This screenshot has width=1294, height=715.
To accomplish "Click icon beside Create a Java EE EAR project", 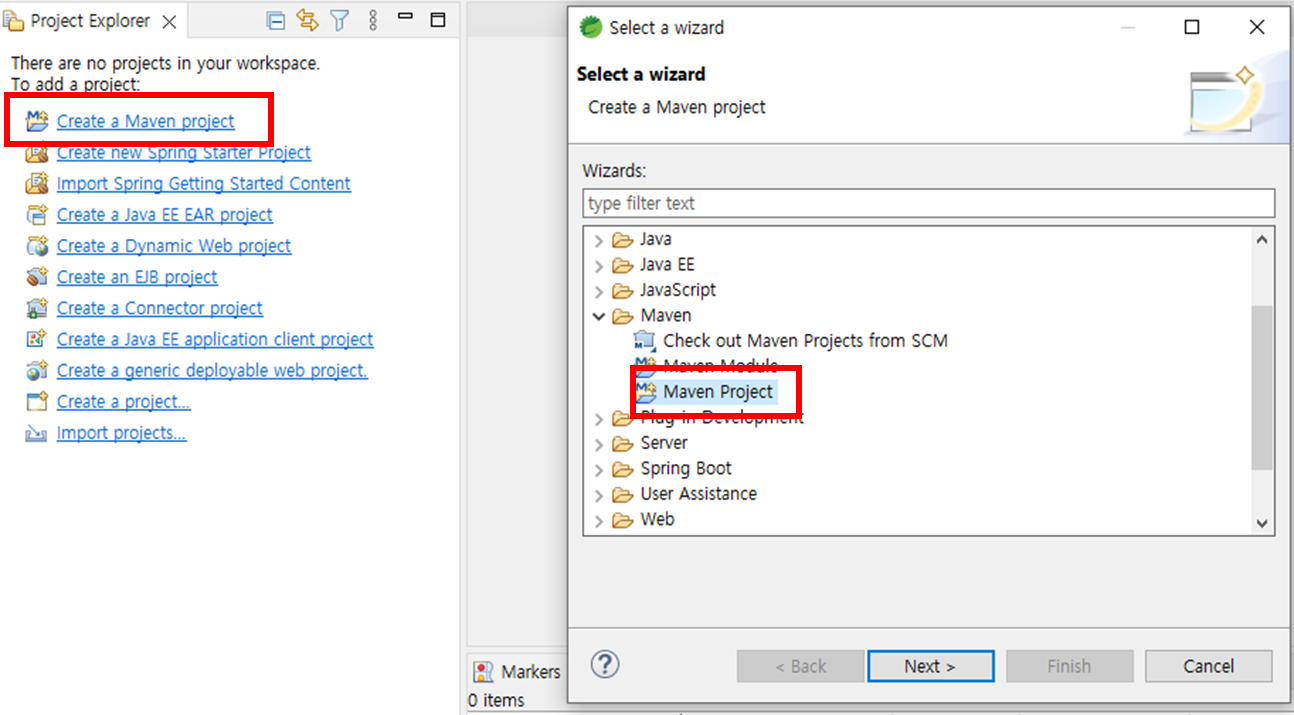I will (37, 215).
